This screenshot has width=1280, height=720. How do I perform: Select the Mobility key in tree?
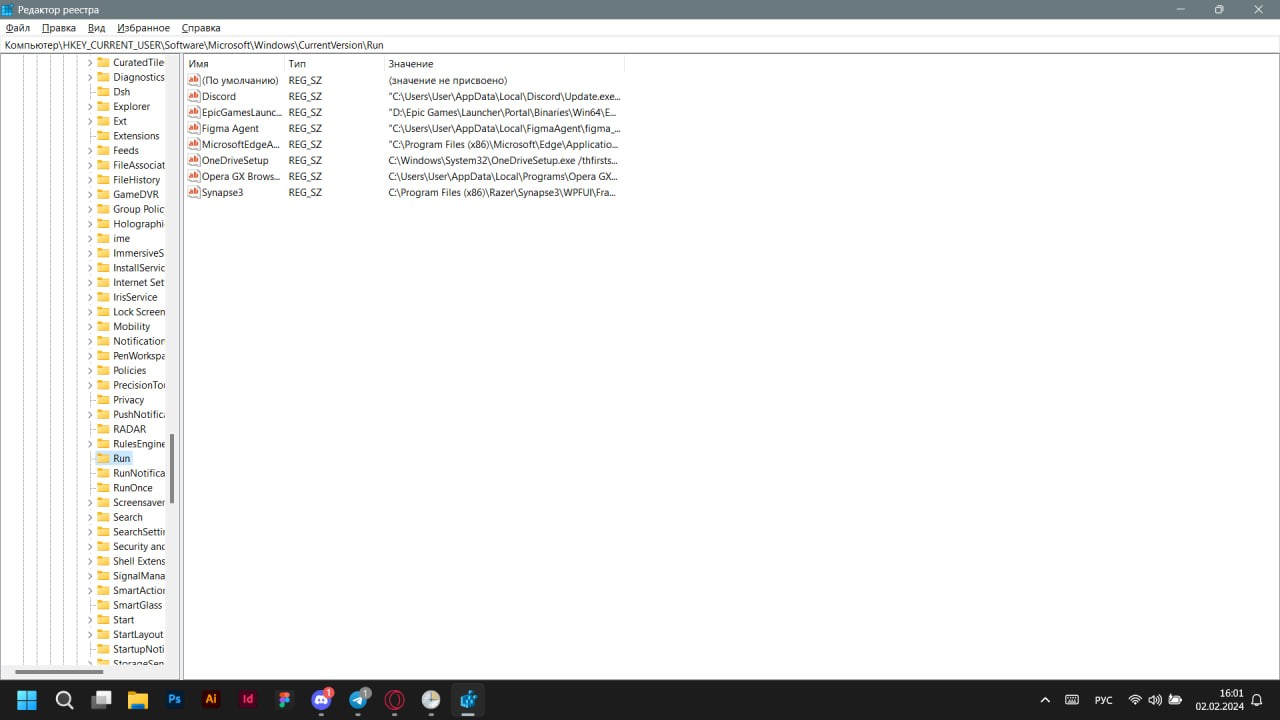131,326
